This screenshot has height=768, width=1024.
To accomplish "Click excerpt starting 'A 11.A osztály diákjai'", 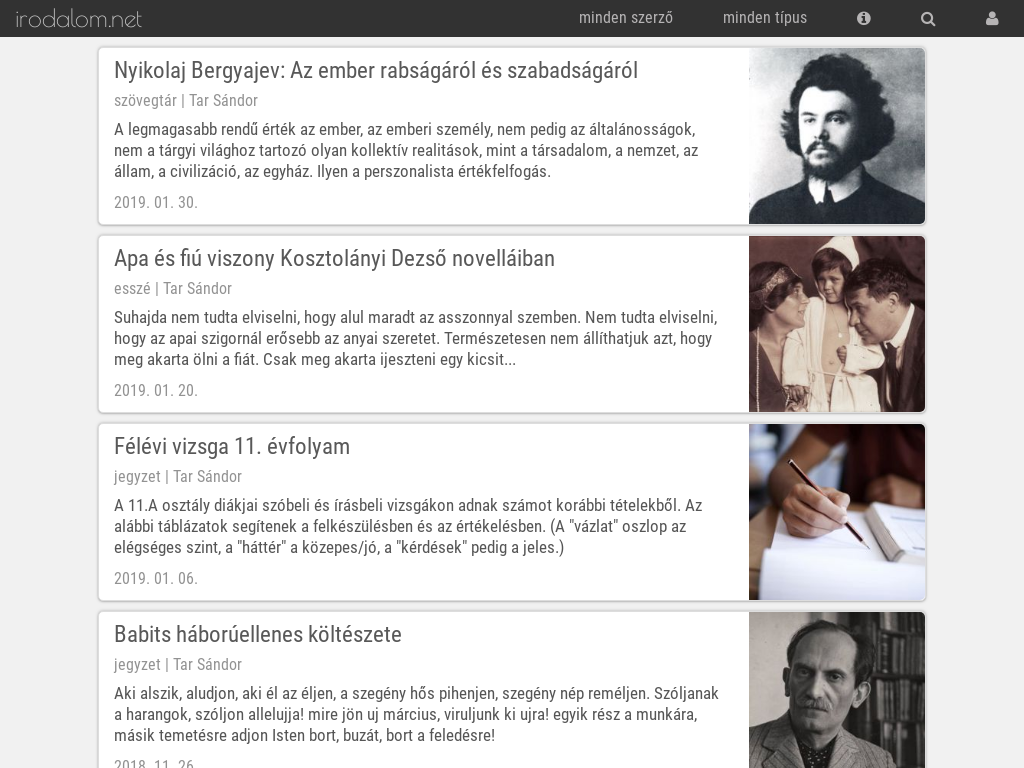I will 408,526.
